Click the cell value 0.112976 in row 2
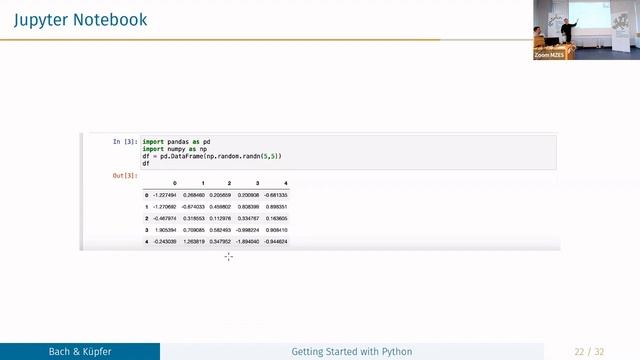Viewport: 640px width, 360px height. (220, 218)
